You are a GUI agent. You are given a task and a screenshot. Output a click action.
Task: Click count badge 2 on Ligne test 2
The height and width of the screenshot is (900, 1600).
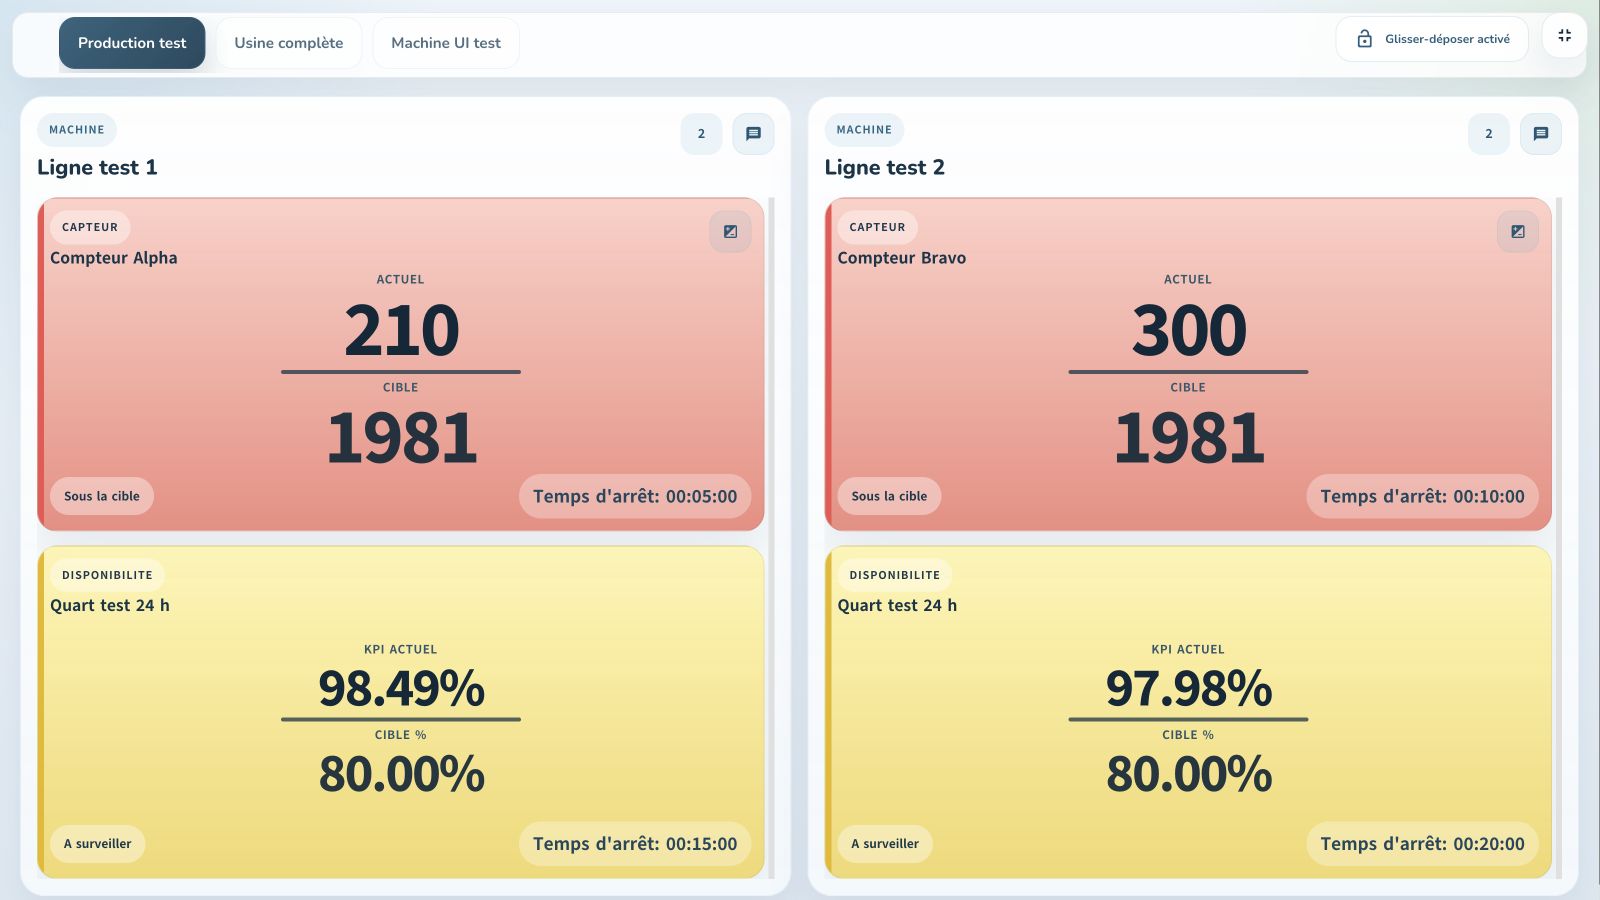coord(1489,133)
